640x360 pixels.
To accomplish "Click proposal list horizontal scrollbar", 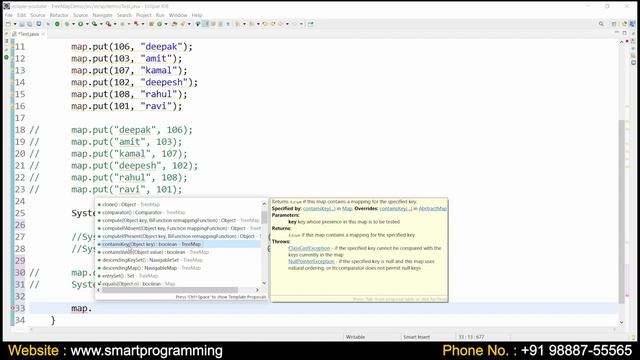I will coord(170,290).
